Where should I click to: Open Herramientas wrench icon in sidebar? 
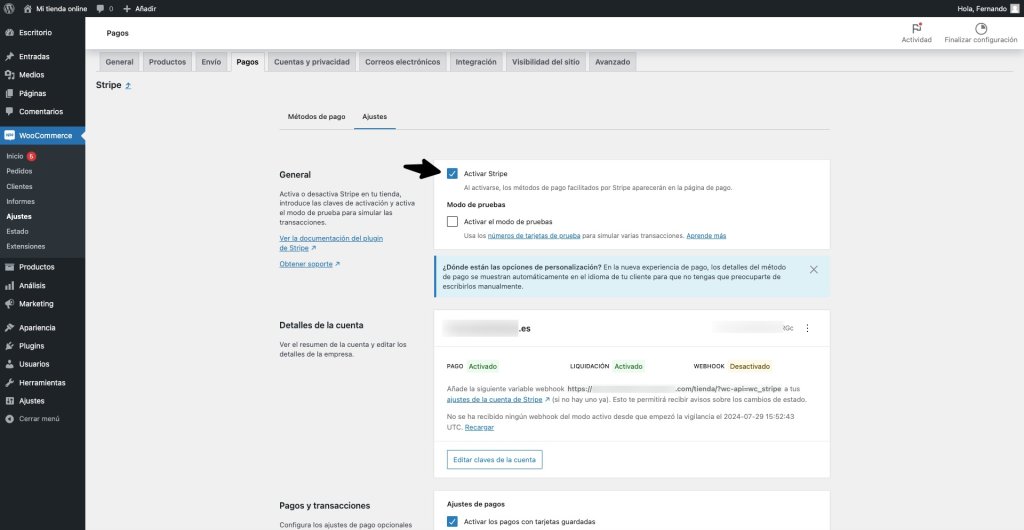coord(9,382)
